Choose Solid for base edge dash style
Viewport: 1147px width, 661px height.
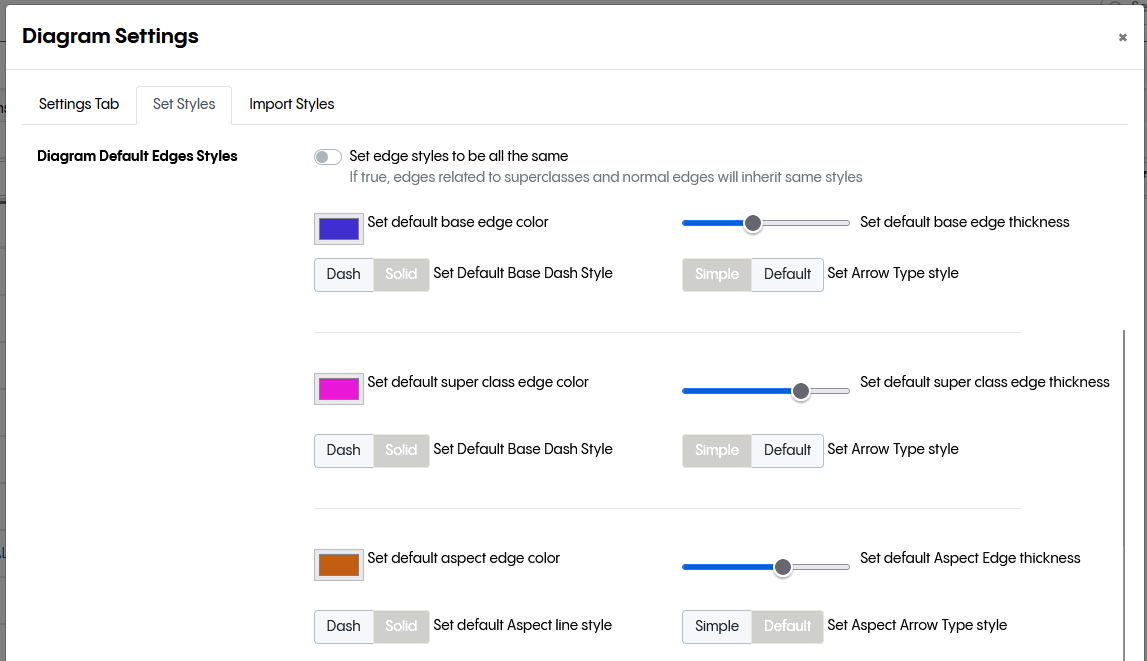coord(401,275)
